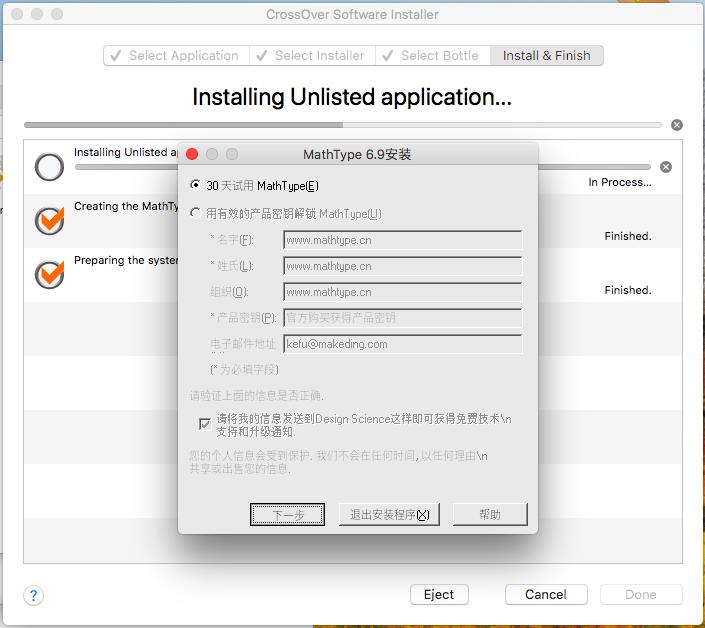705x628 pixels.
Task: Click the 名字 first name input field
Action: click(403, 240)
